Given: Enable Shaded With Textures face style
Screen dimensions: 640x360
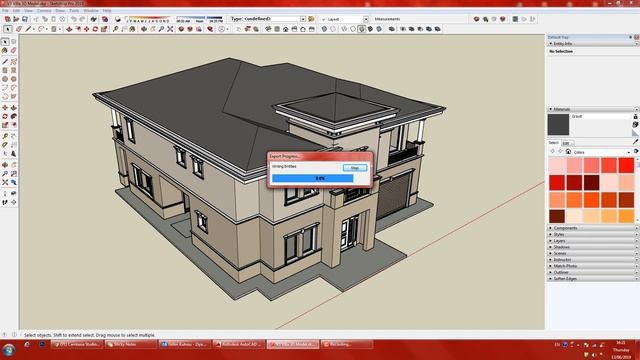Looking at the screenshot, I should click(x=370, y=29).
